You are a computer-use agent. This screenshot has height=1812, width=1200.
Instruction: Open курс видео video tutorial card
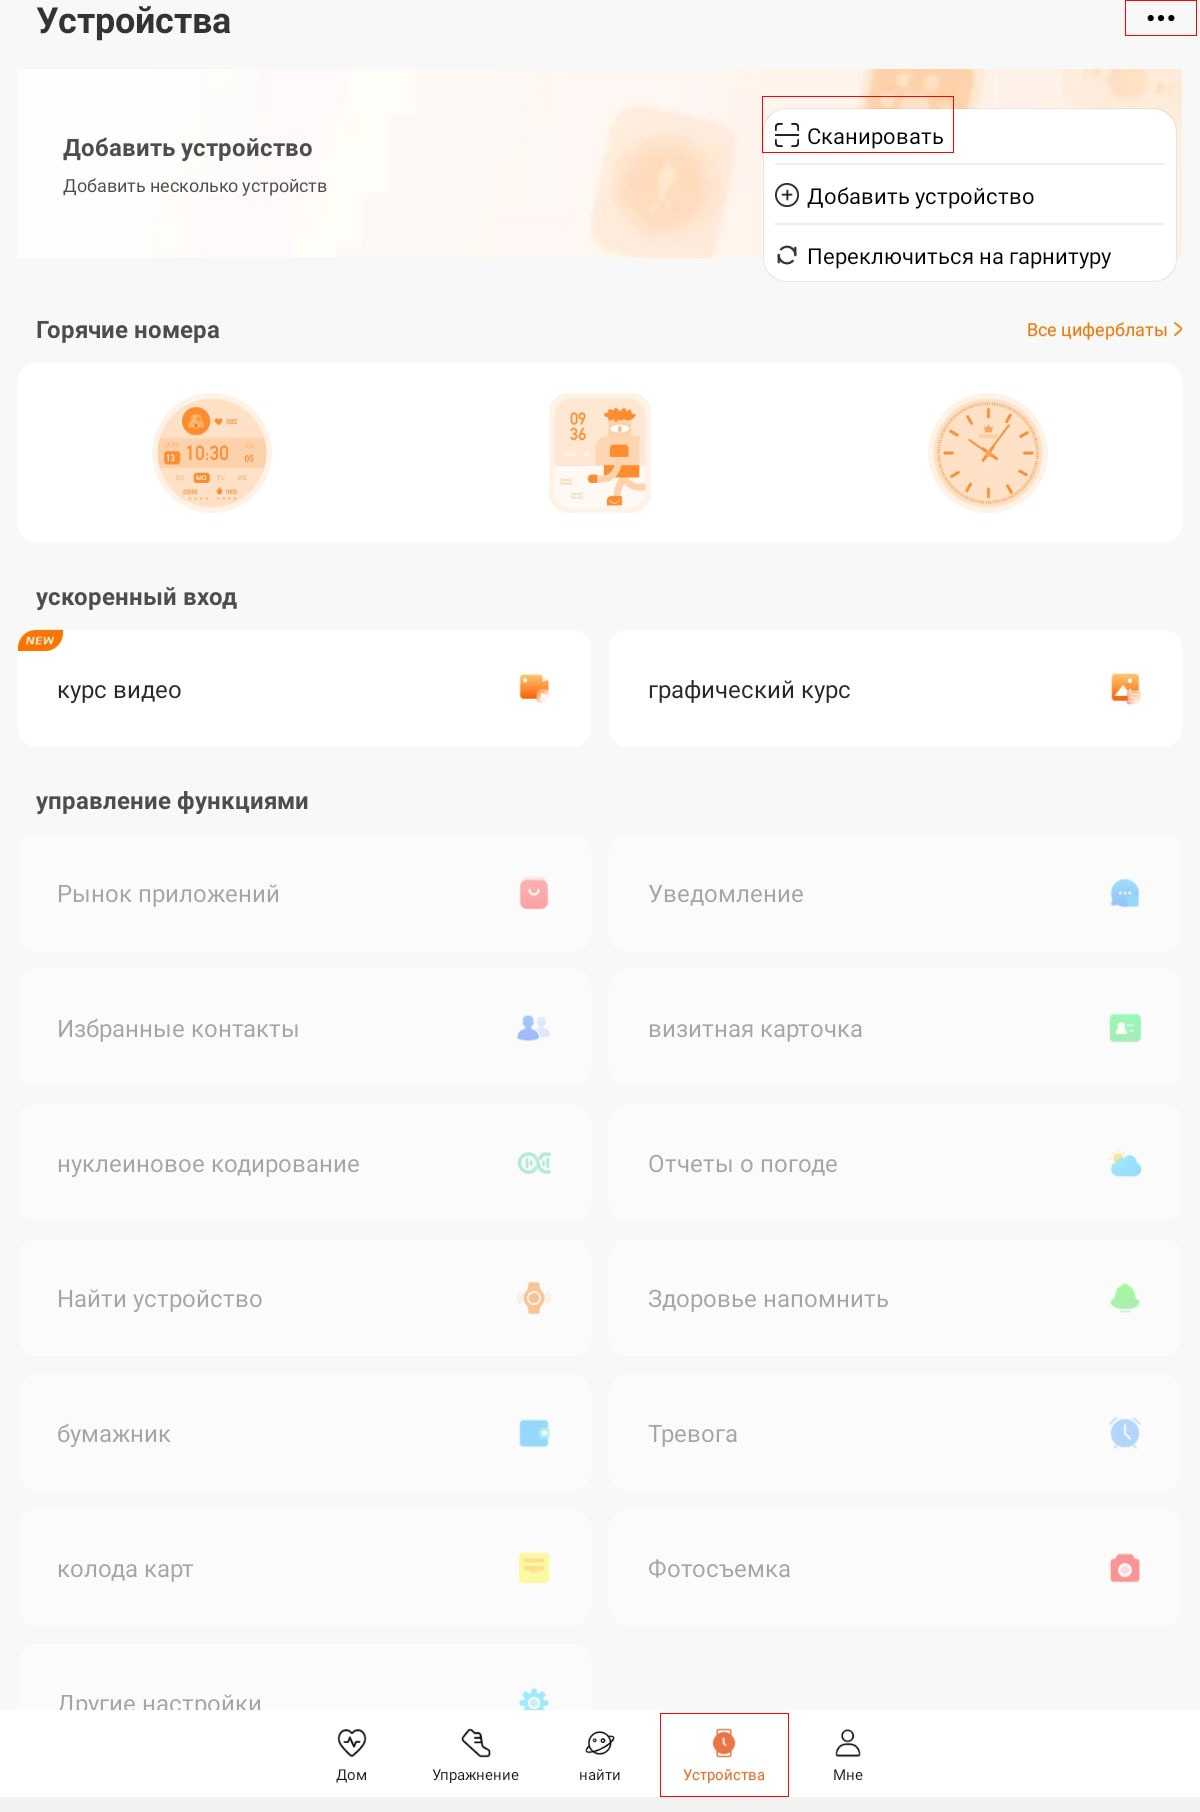point(304,689)
